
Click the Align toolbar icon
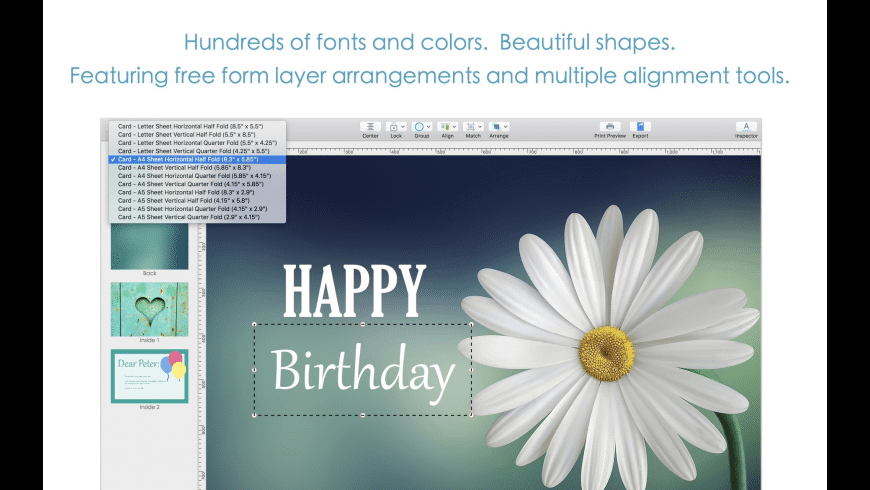point(444,127)
